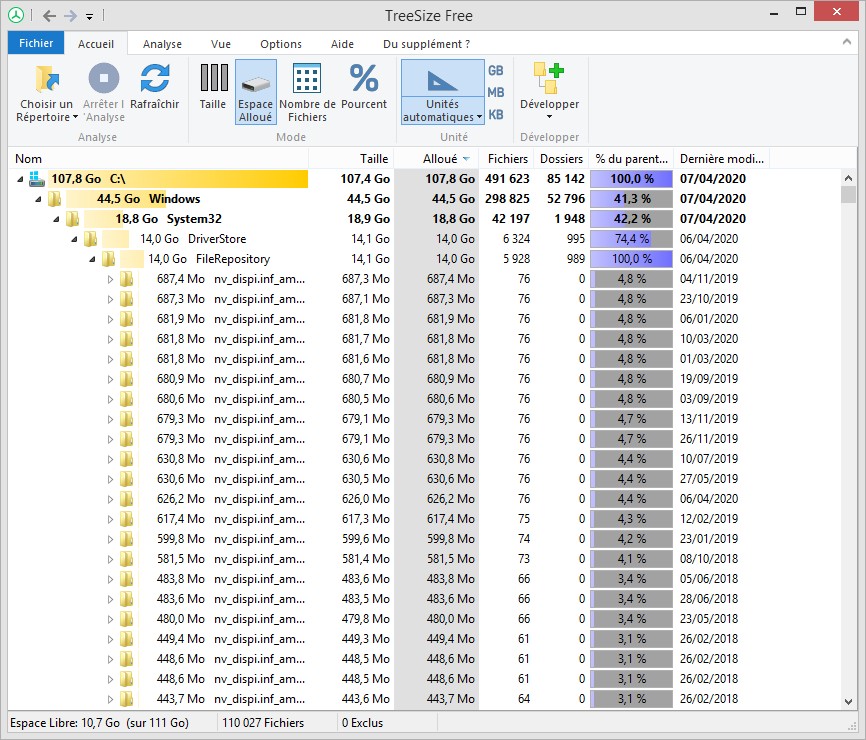Select the Pourcent percent mode icon
The image size is (866, 740).
364,78
